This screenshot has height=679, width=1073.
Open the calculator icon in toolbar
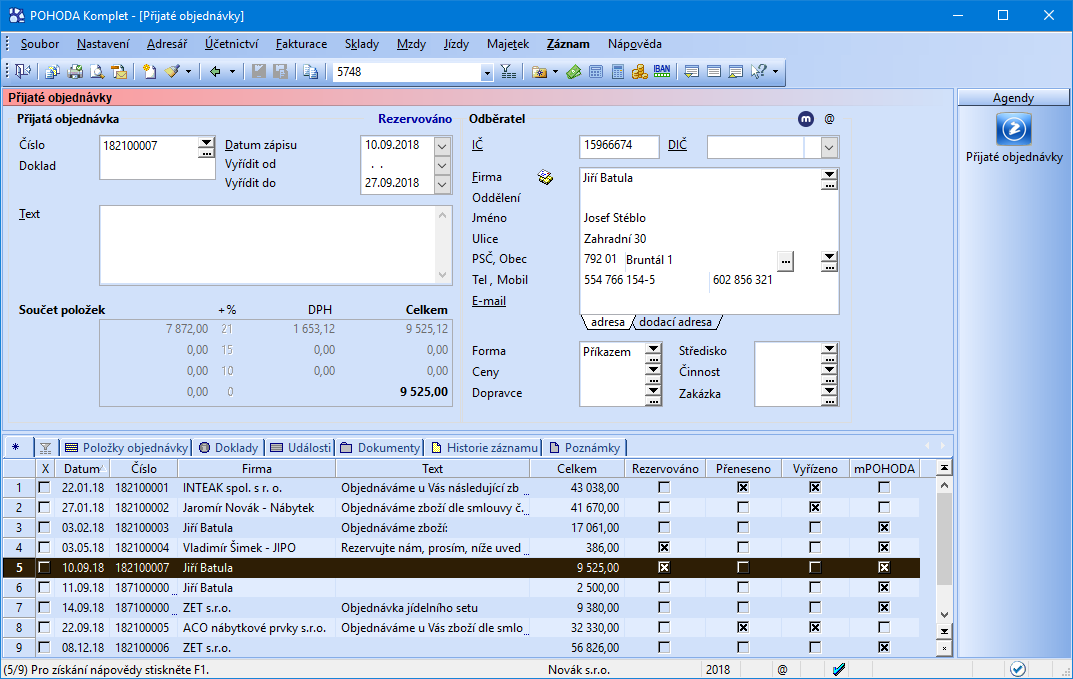(x=618, y=72)
